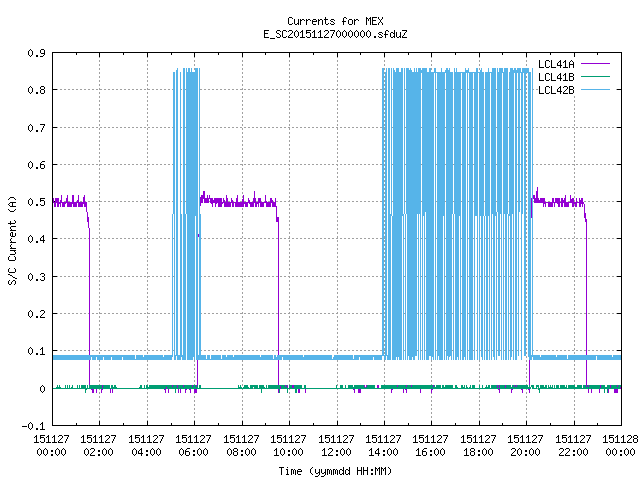
Task: Click the 0.6 y-axis tick label
Action: (36, 165)
